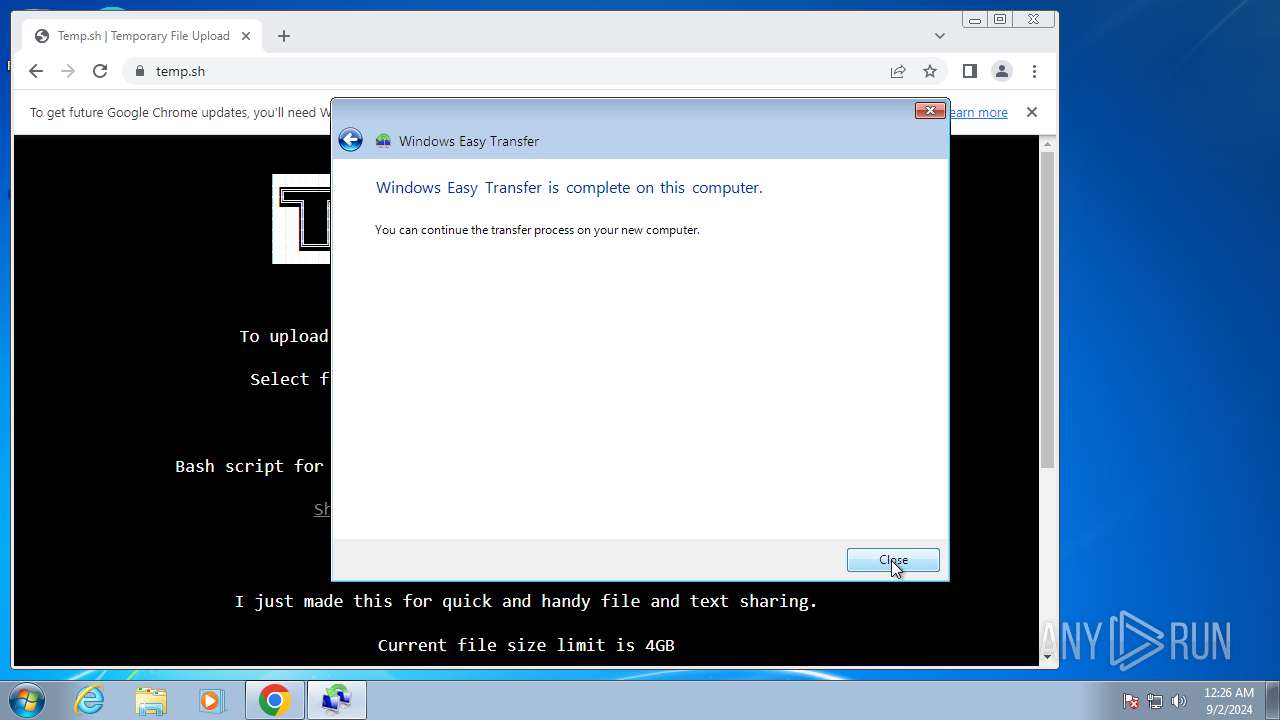Restore down the Chrome window
Screen dimensions: 1280x720
point(1000,19)
